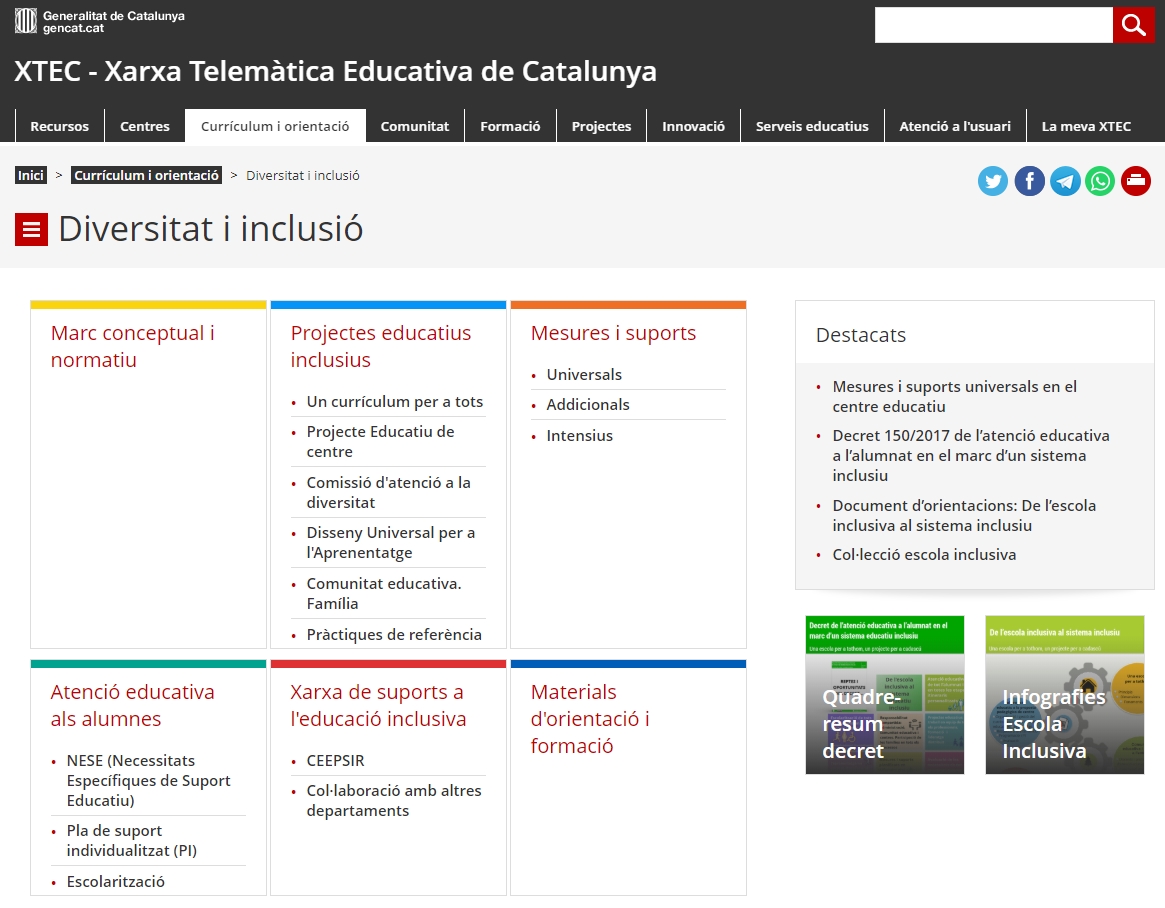Open Disseny Universal per a l'Aprenentatge link
Viewport: 1165px width, 908px height.
click(x=390, y=542)
